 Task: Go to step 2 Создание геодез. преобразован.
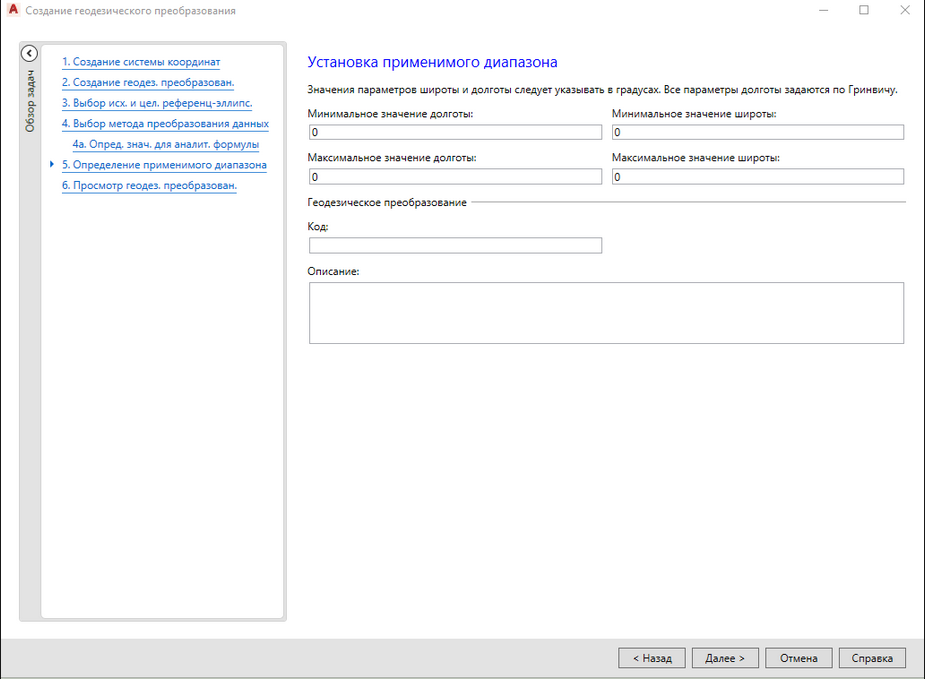(x=147, y=82)
